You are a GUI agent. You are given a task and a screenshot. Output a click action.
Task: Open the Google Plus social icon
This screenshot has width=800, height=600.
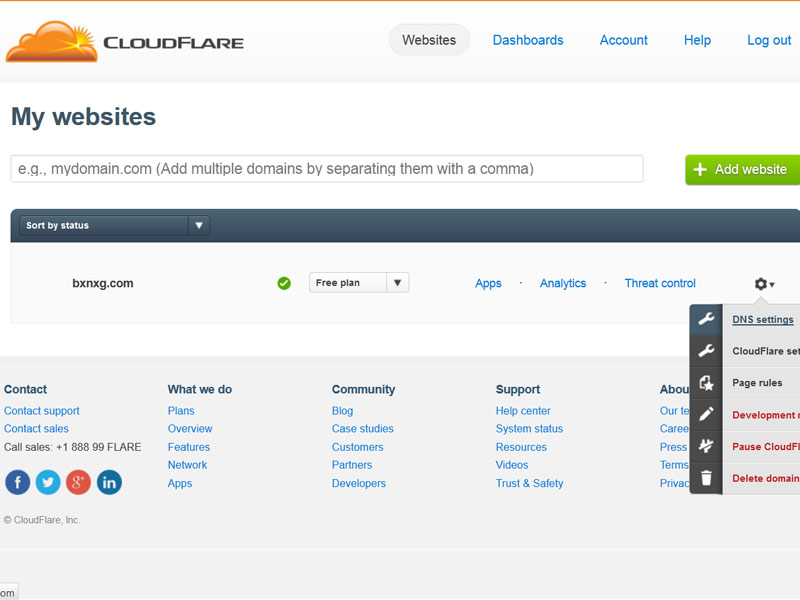pyautogui.click(x=78, y=482)
